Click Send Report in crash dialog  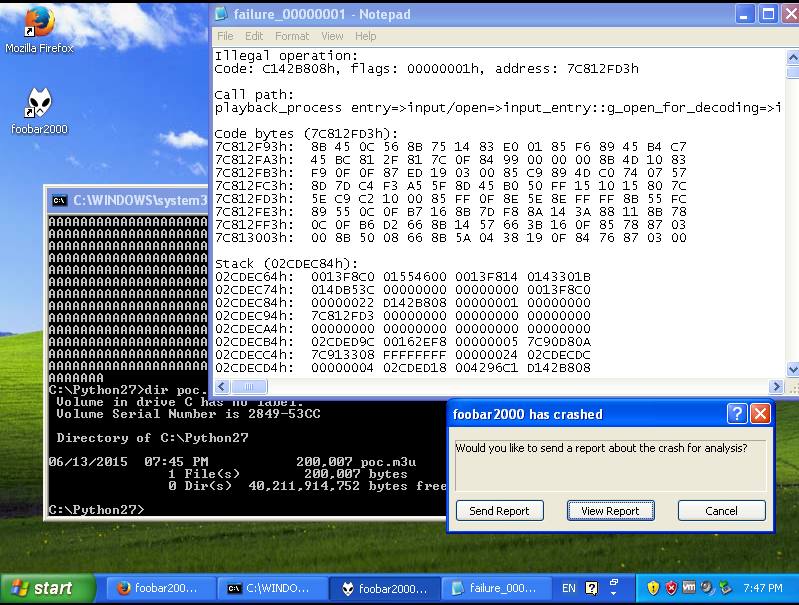pyautogui.click(x=499, y=511)
